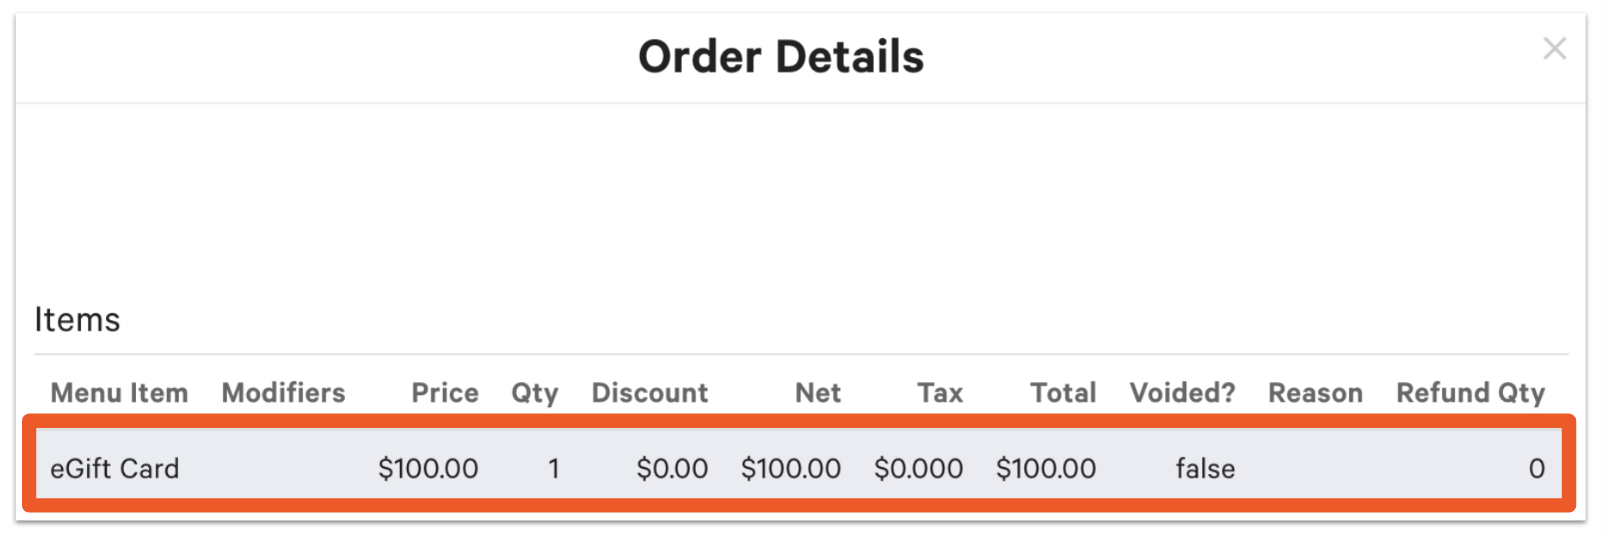Image resolution: width=1606 pixels, height=536 pixels.
Task: Select the eGift Card item name
Action: tap(115, 468)
